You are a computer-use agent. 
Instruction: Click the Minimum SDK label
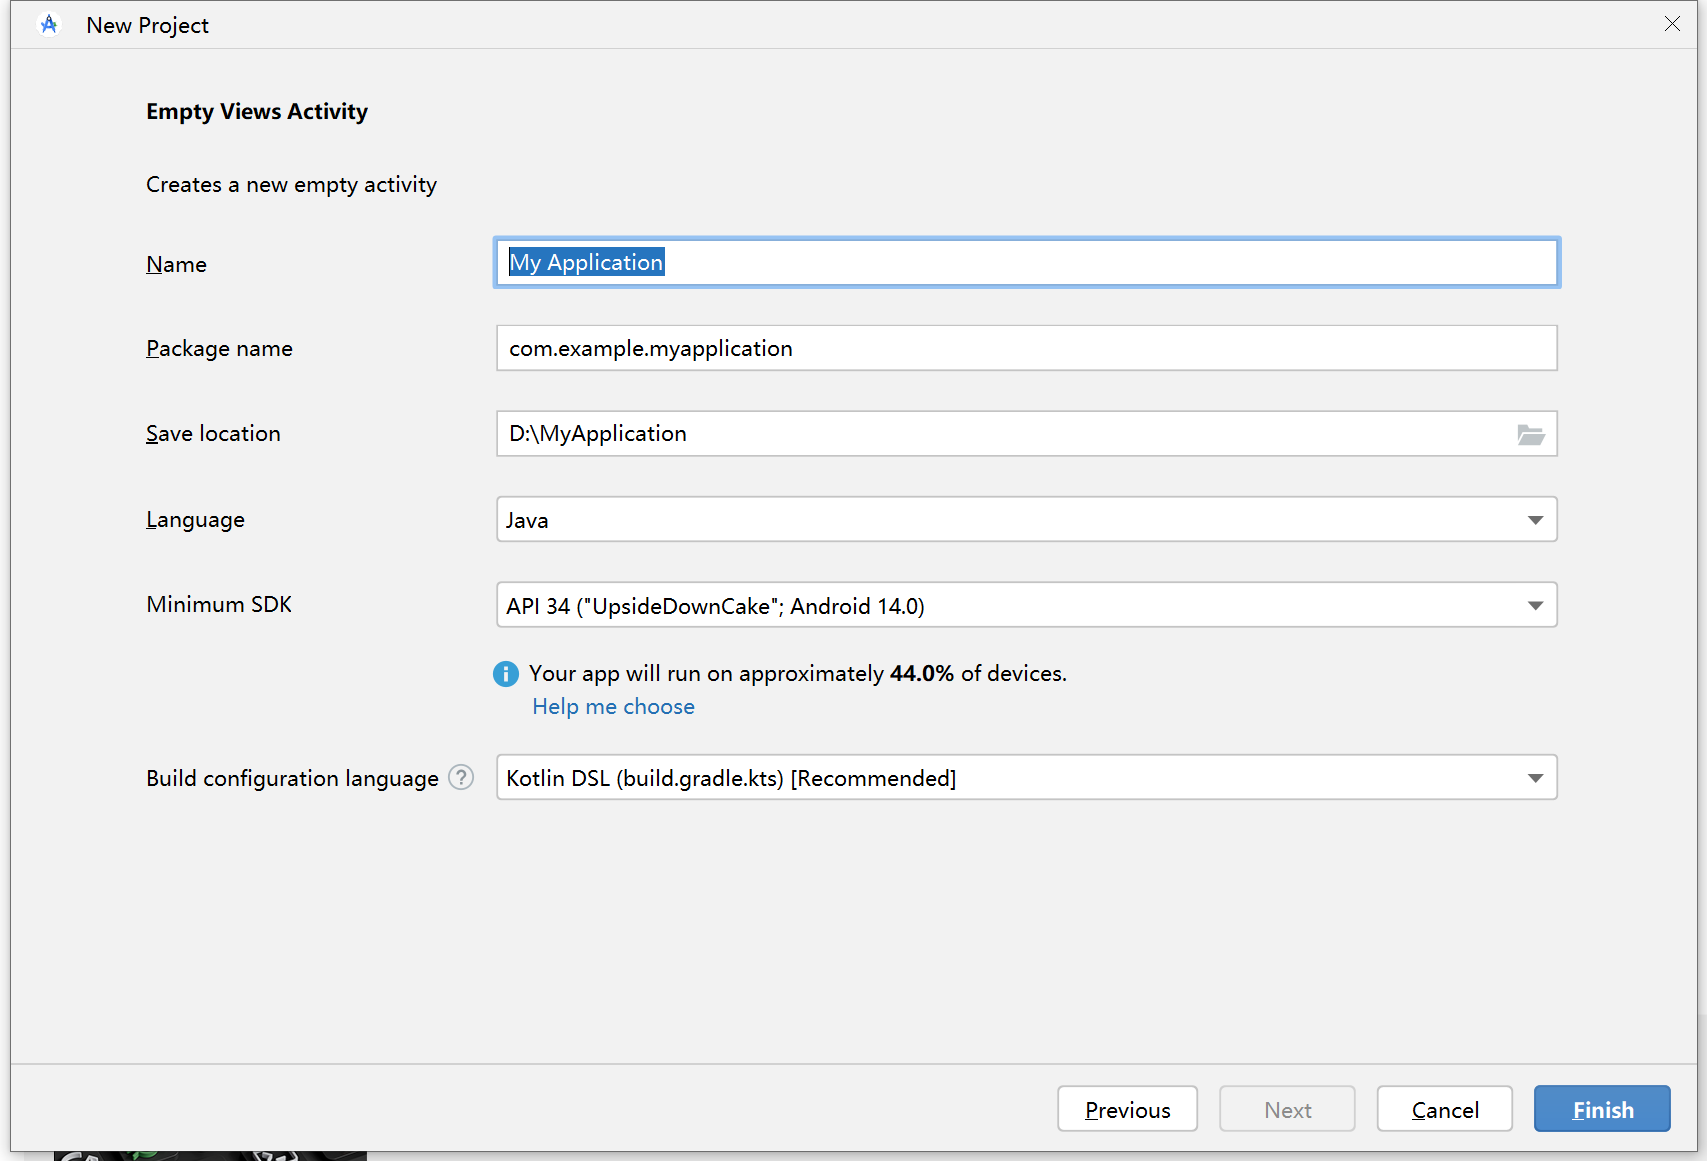tap(219, 604)
